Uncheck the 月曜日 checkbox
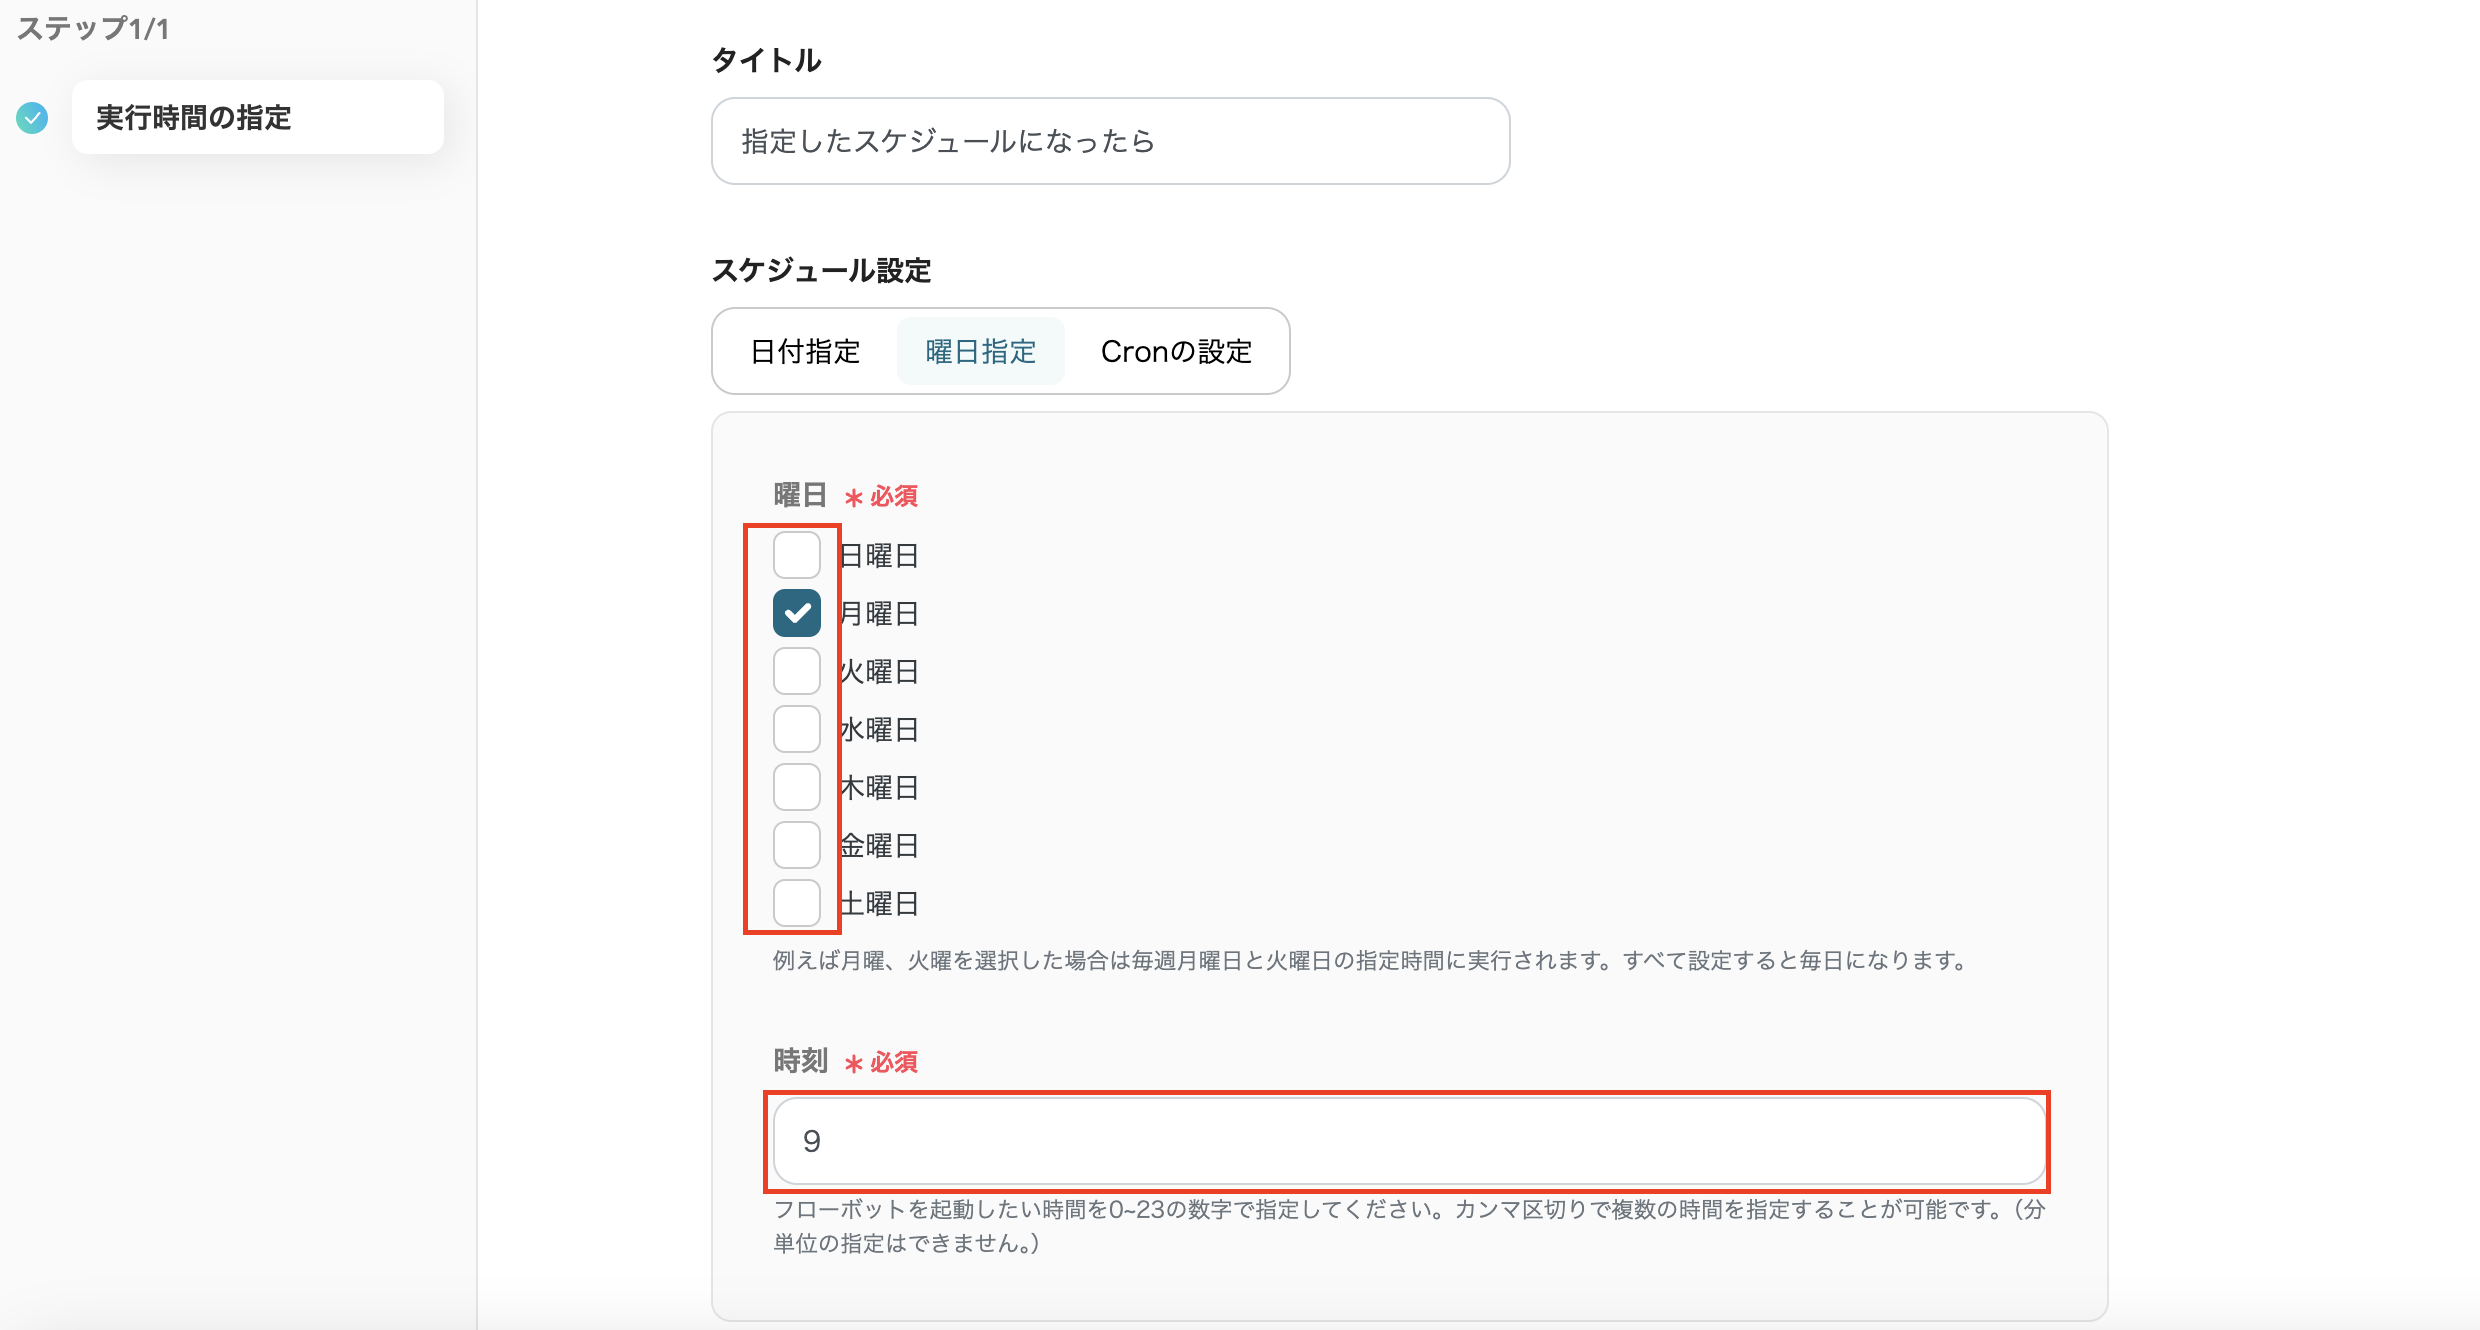The image size is (2480, 1330). (x=796, y=613)
